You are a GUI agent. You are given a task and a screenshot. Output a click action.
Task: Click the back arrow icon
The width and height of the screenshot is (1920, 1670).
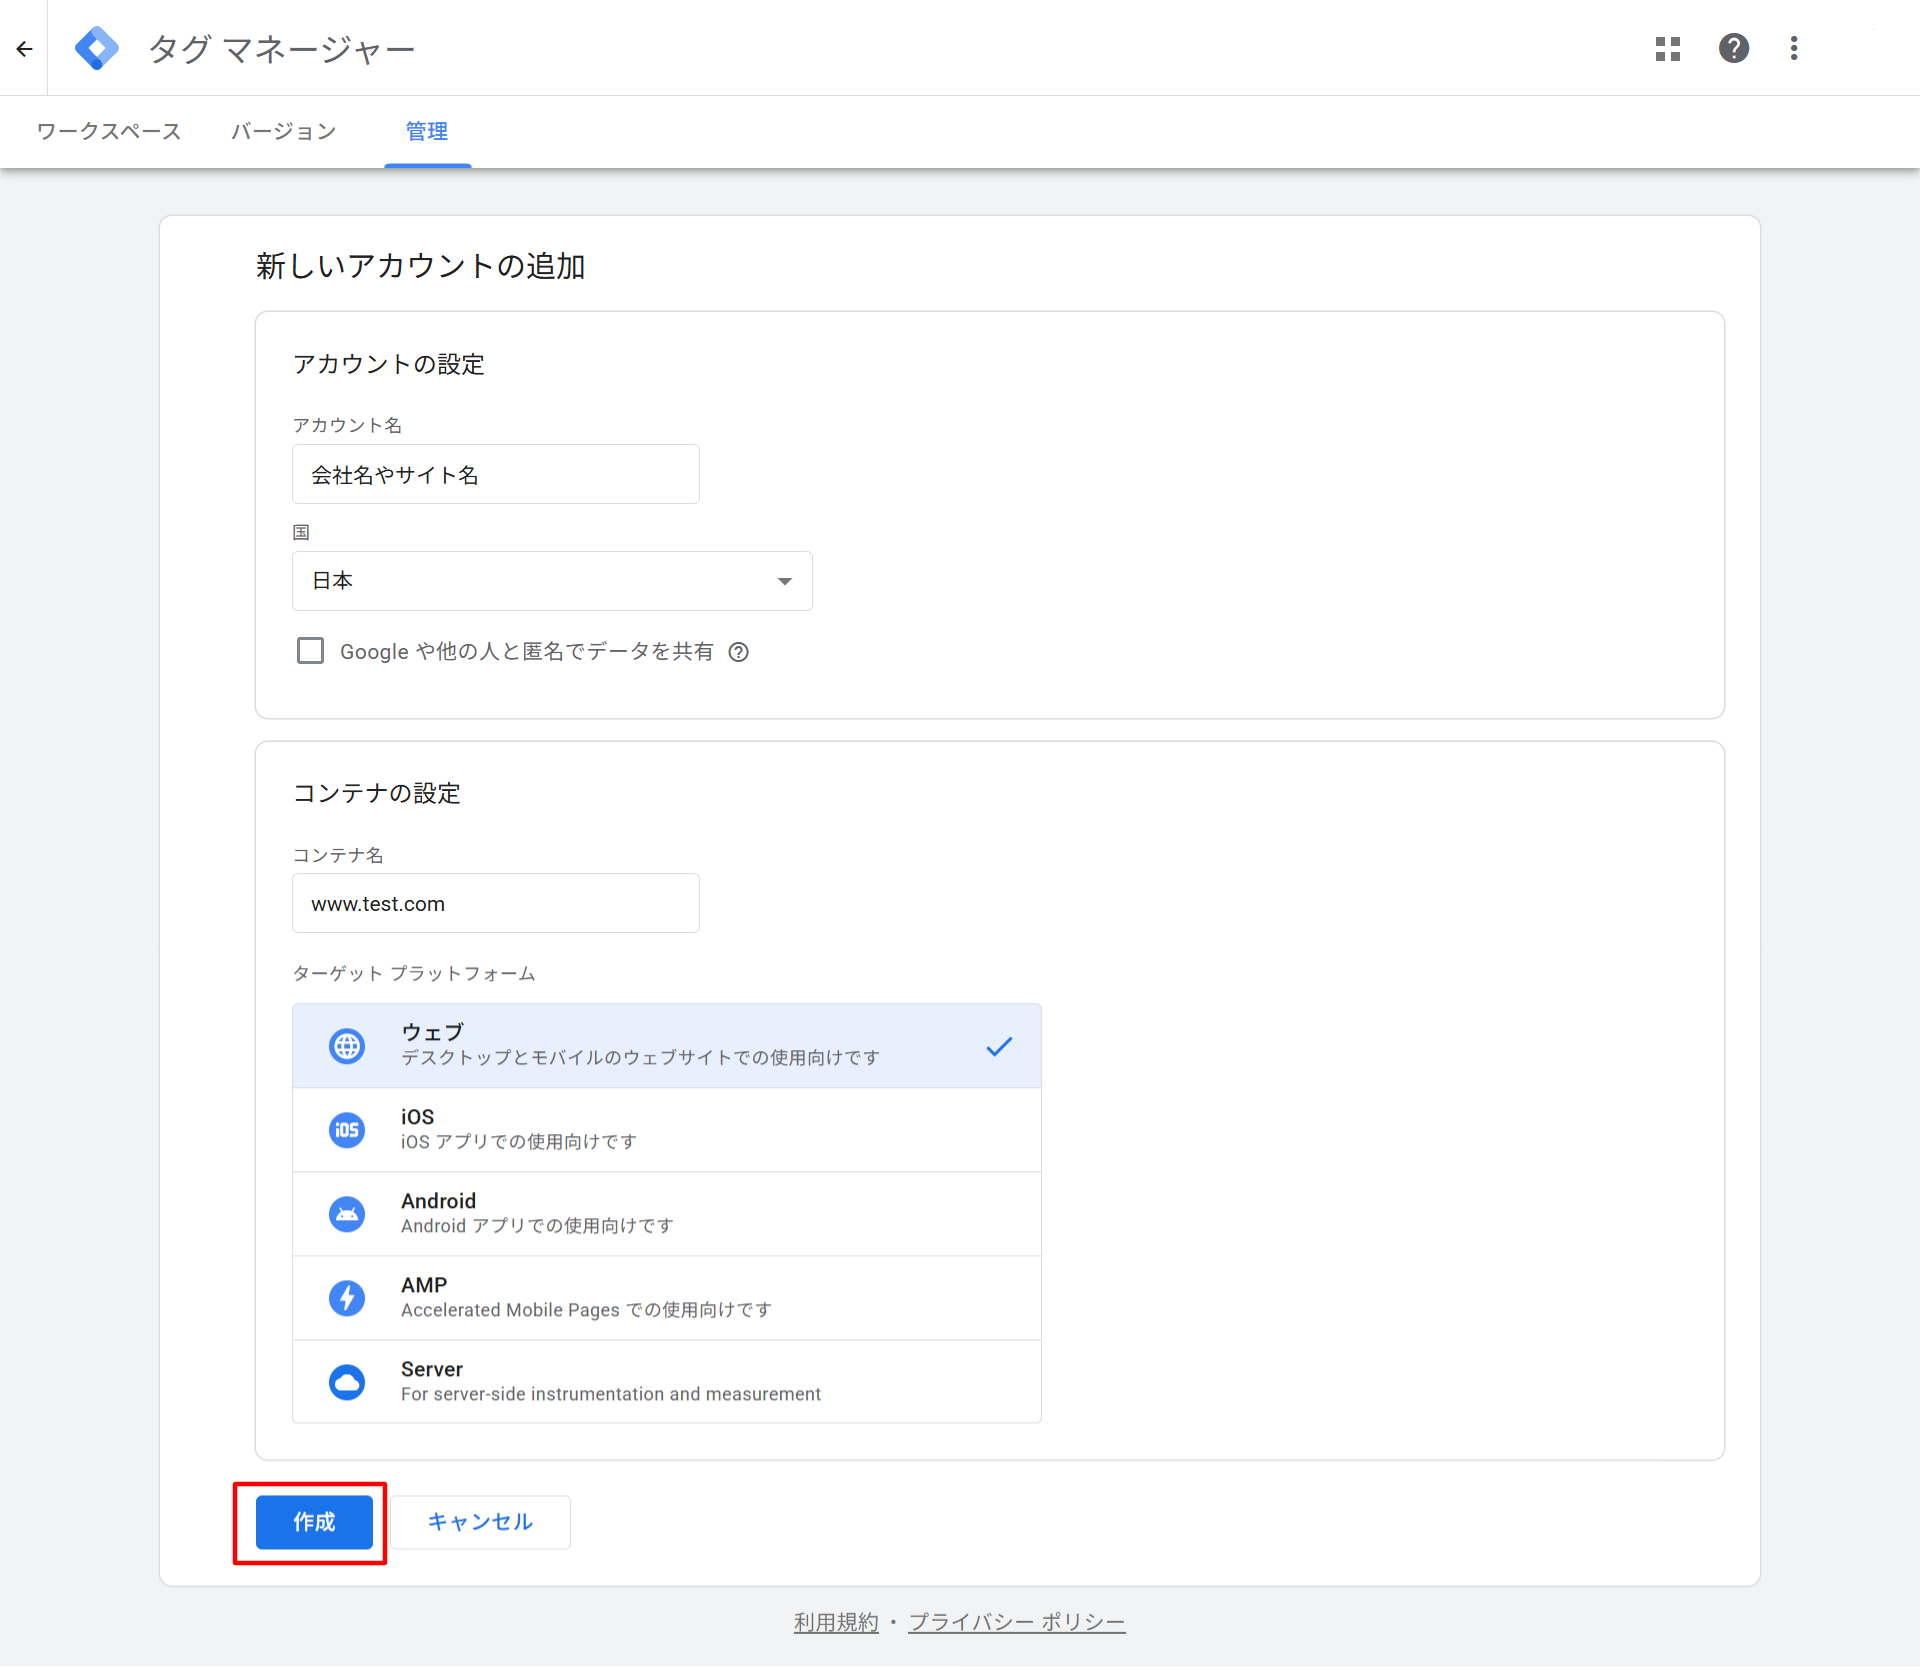coord(25,48)
